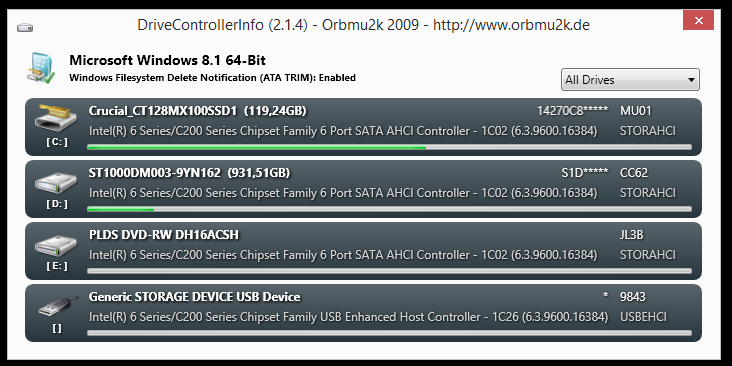Click the arrow on the All Drives combo box
This screenshot has width=732, height=366.
[691, 80]
